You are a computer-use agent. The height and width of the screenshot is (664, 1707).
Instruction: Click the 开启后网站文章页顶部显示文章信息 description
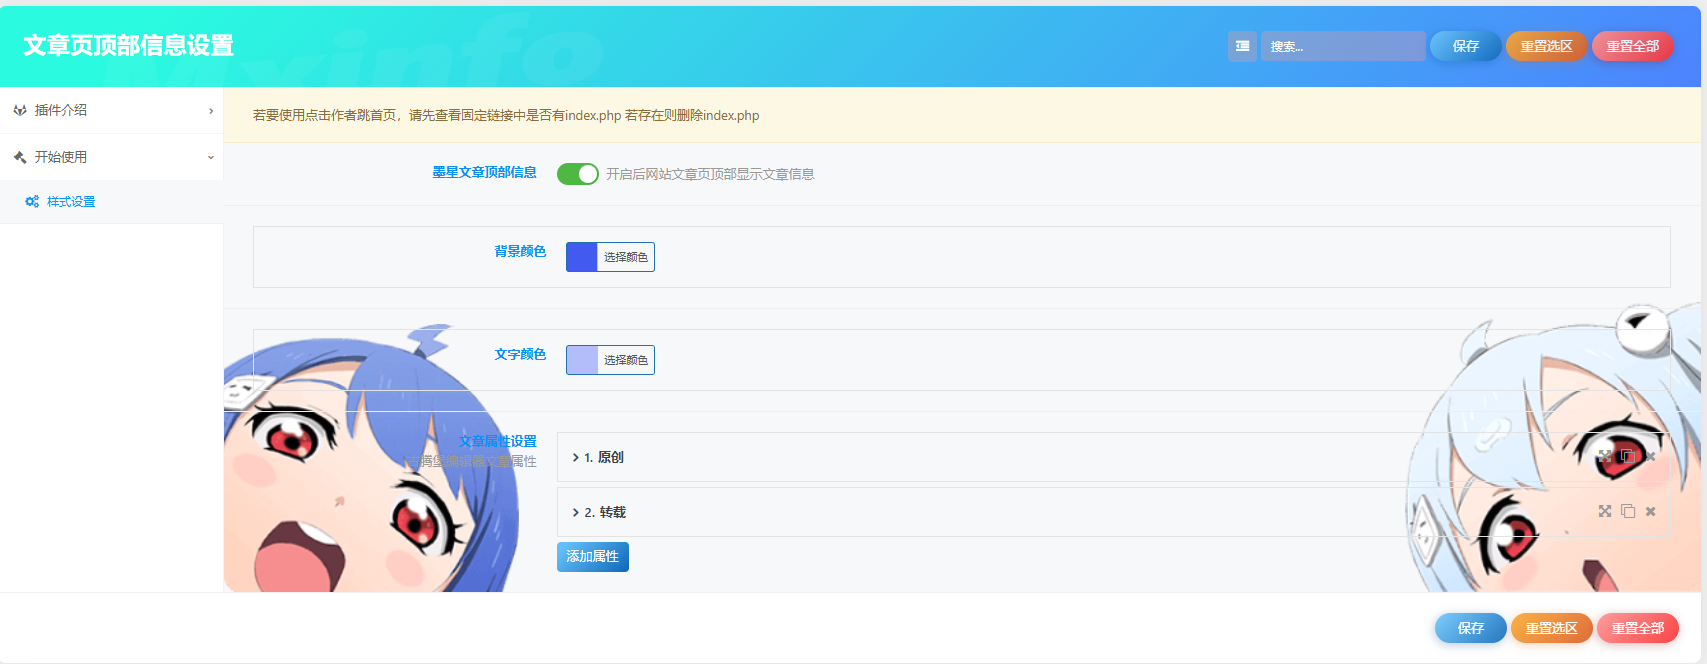coord(710,174)
